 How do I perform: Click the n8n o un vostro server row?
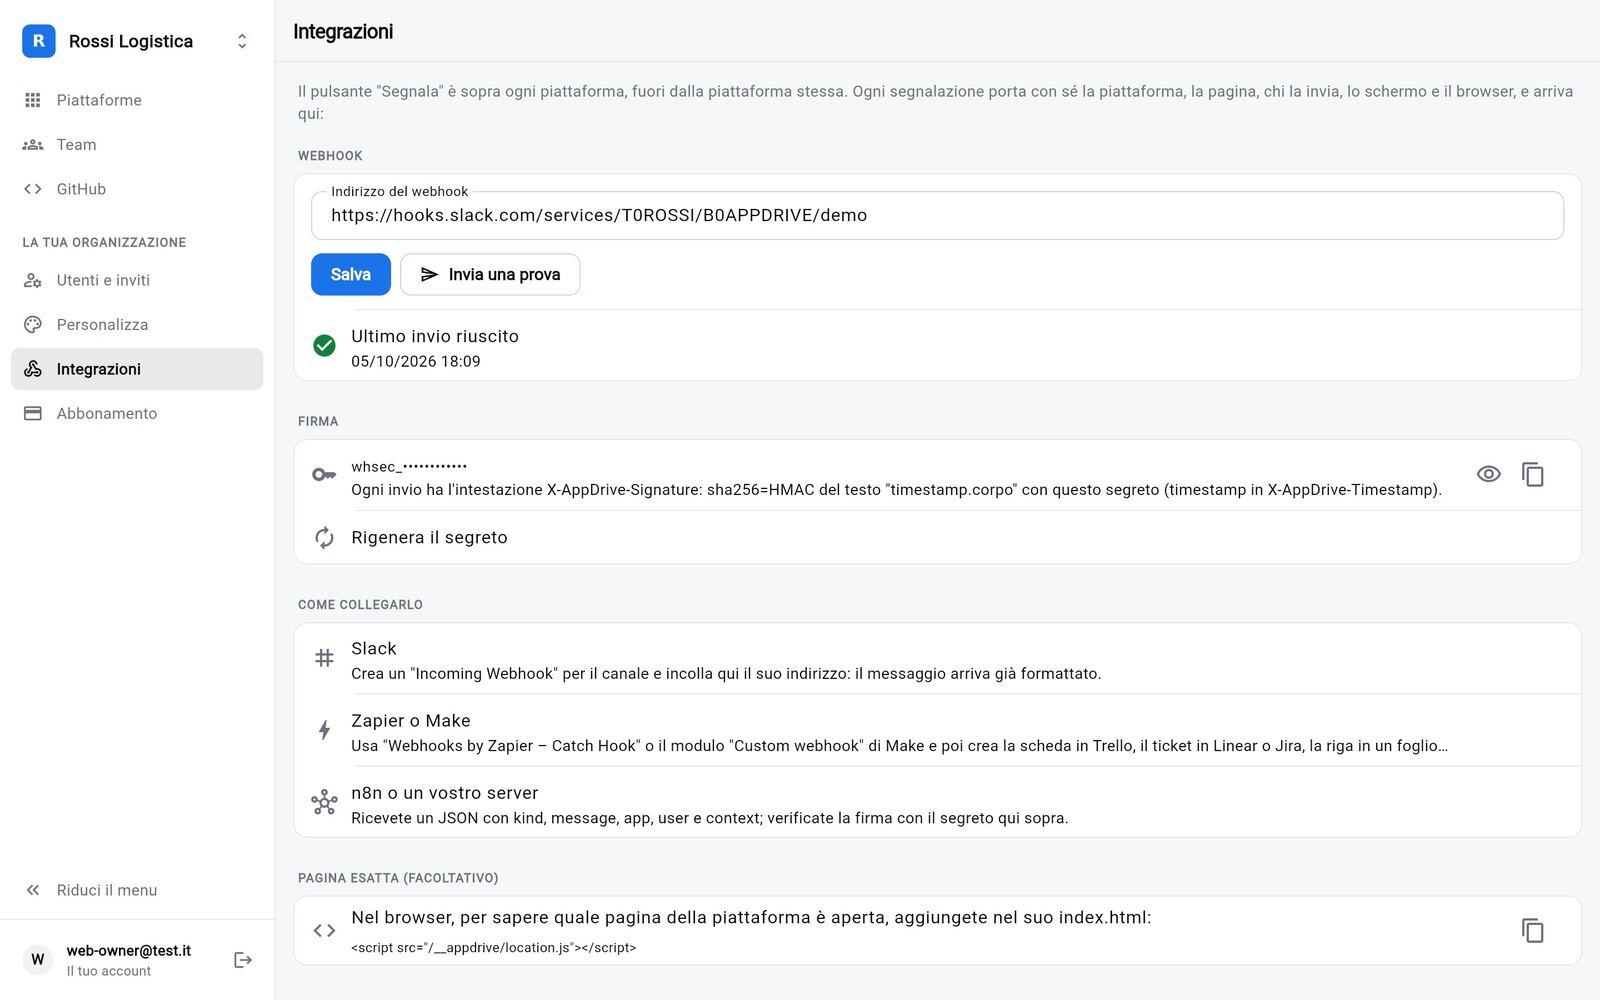(937, 803)
